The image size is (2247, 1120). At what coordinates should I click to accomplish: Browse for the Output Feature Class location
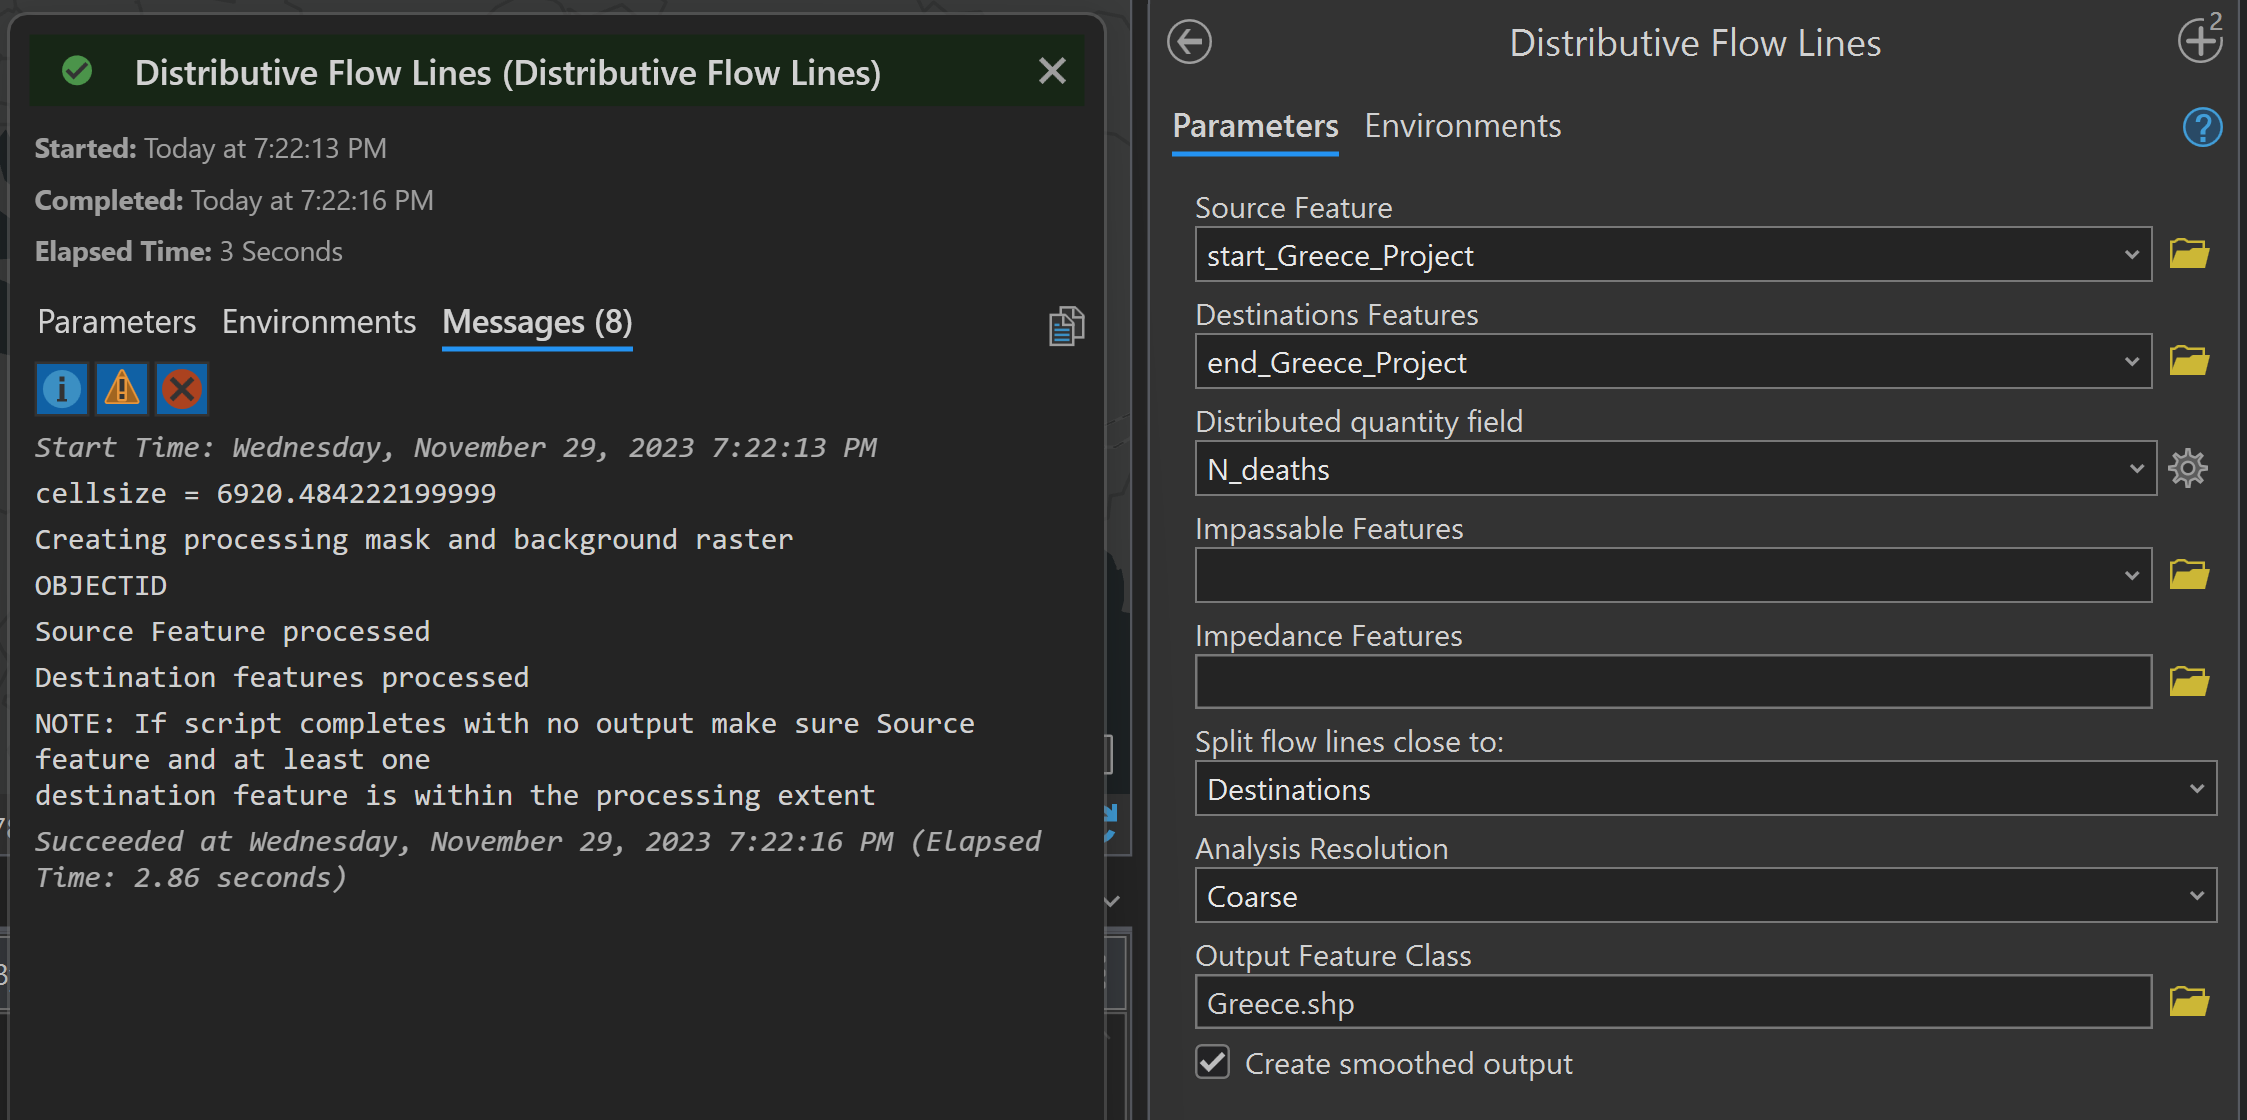[x=2189, y=1001]
